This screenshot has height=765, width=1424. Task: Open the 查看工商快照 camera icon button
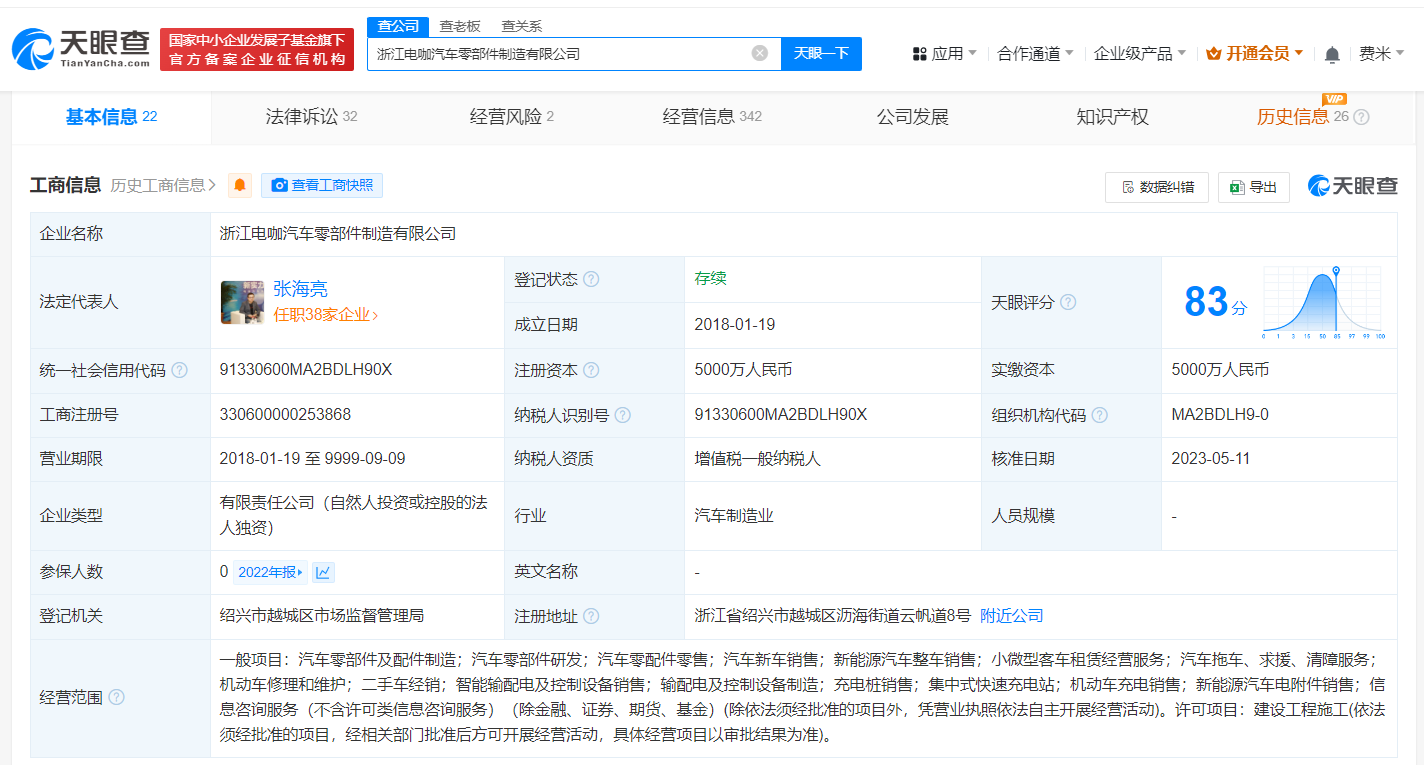click(x=280, y=185)
